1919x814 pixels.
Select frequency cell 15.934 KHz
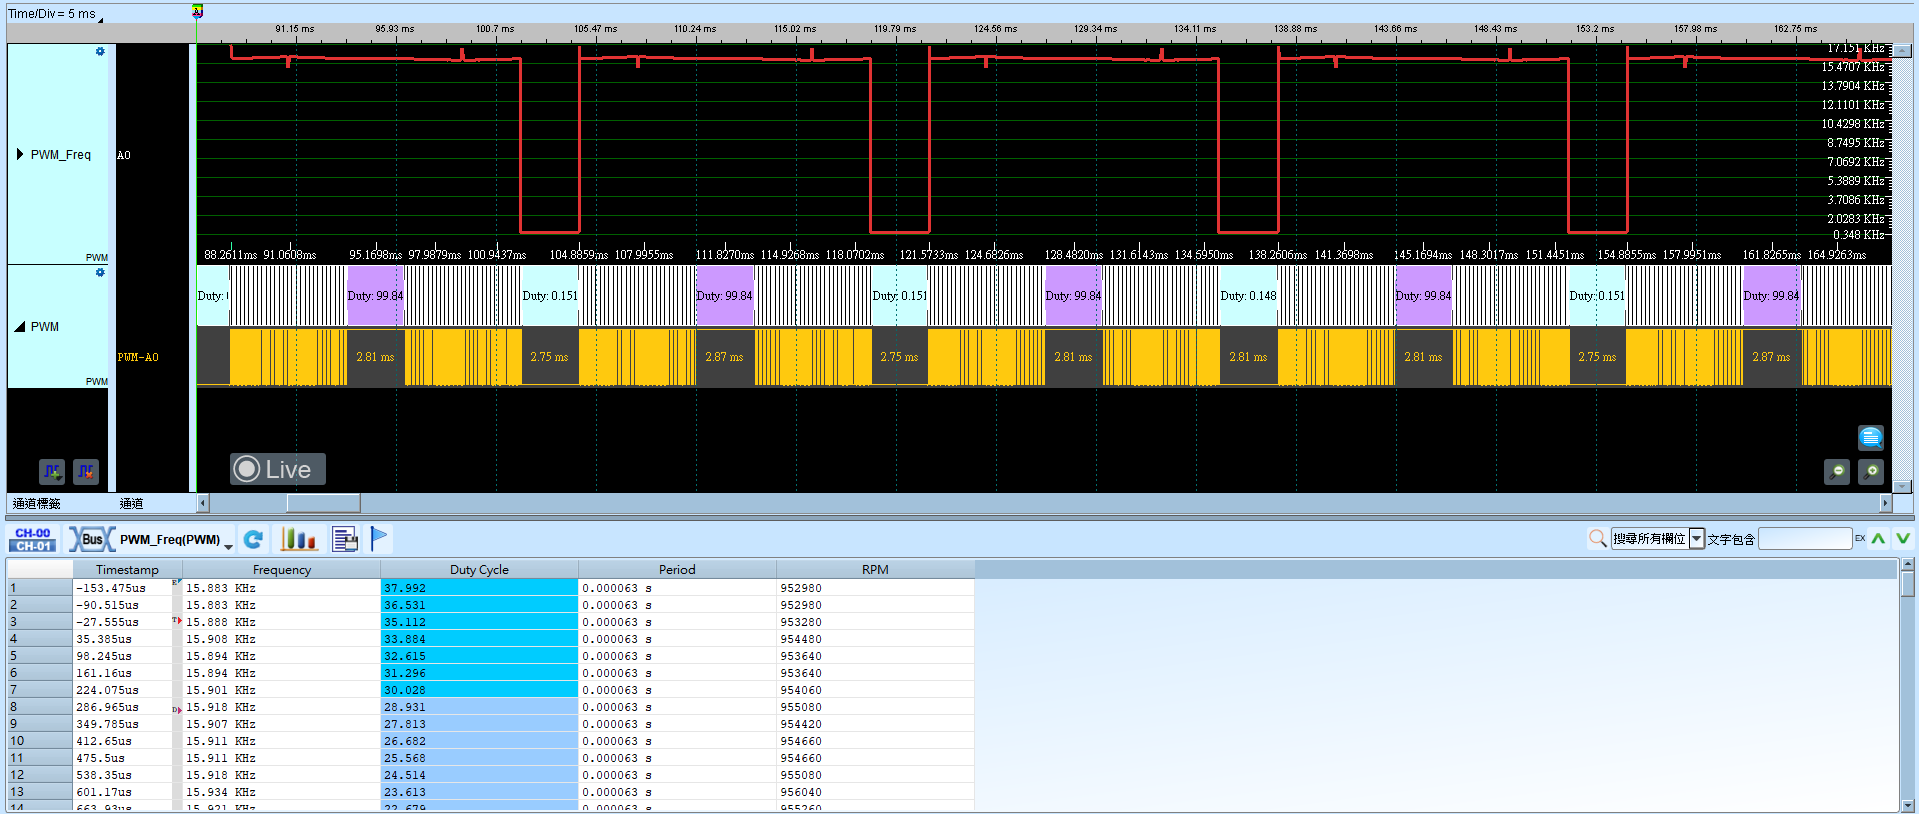pyautogui.click(x=281, y=792)
